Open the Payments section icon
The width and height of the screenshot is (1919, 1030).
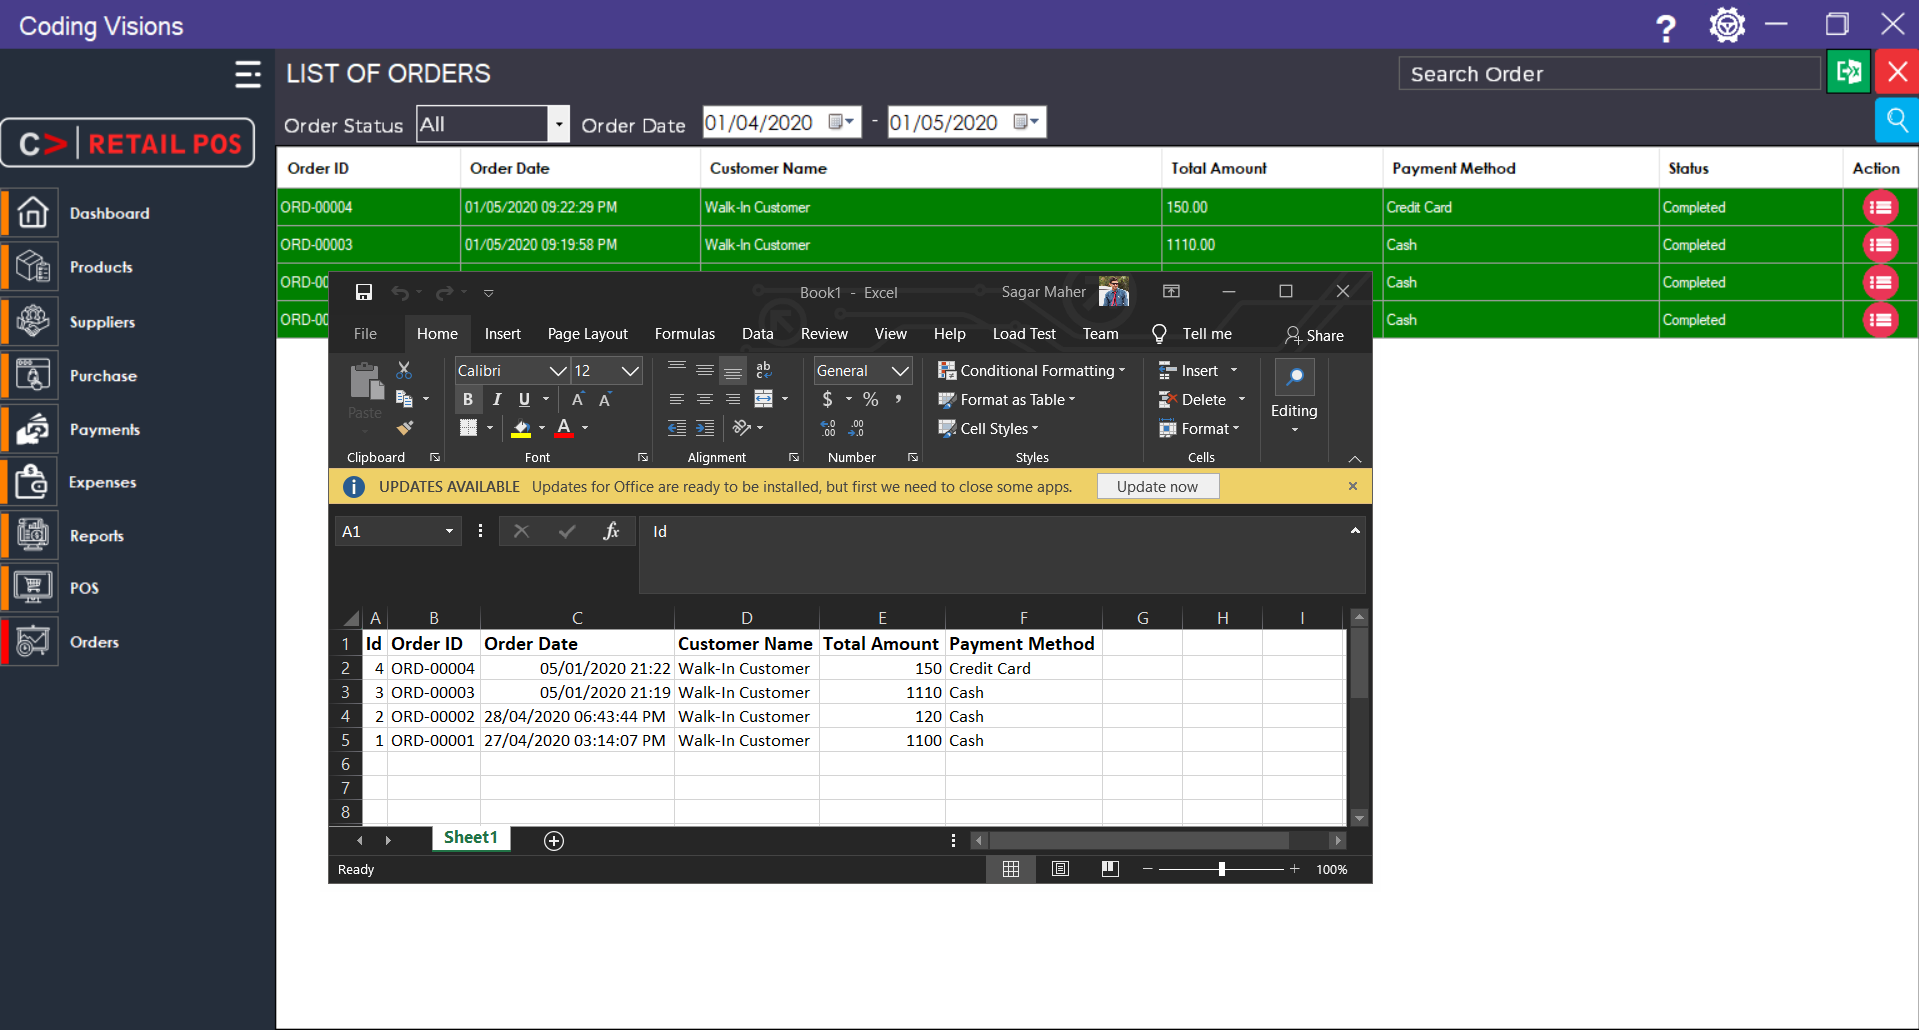pos(33,429)
